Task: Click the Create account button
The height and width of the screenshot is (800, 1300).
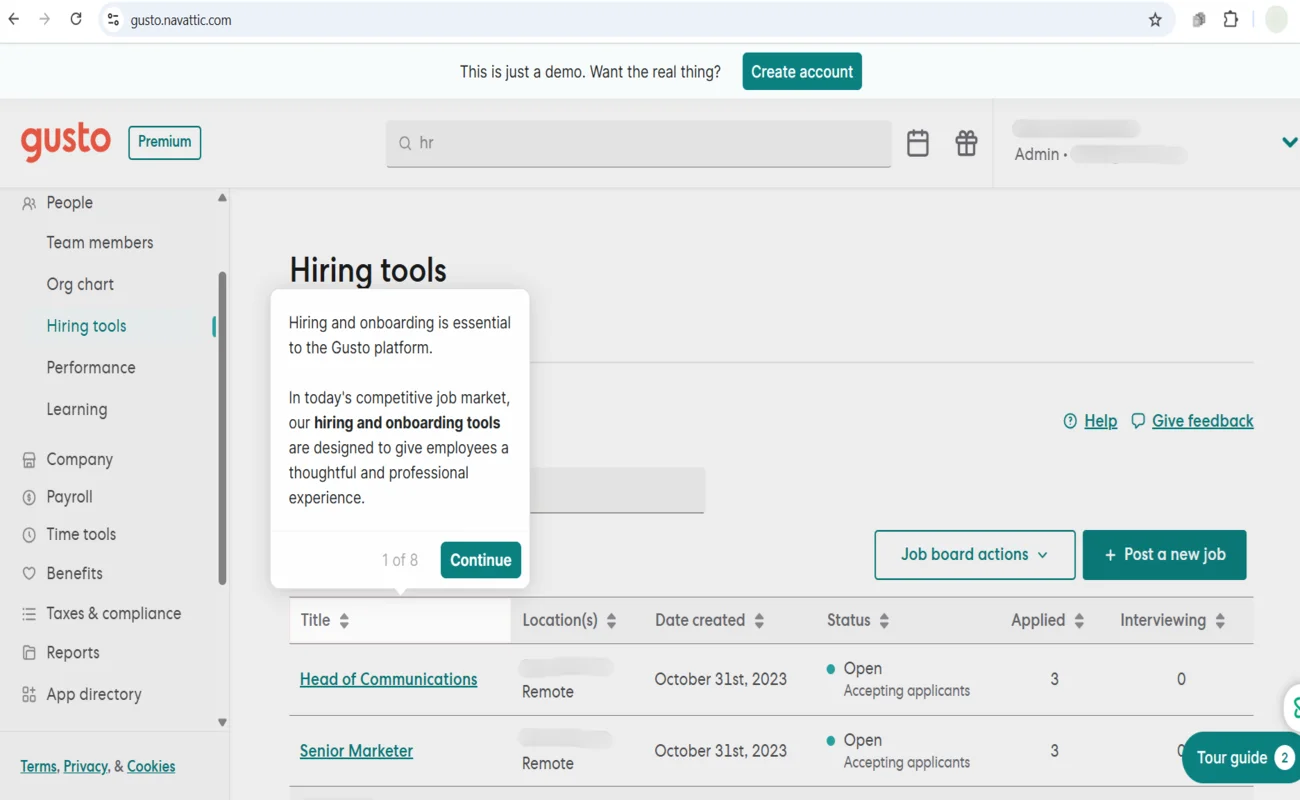Action: coord(802,72)
